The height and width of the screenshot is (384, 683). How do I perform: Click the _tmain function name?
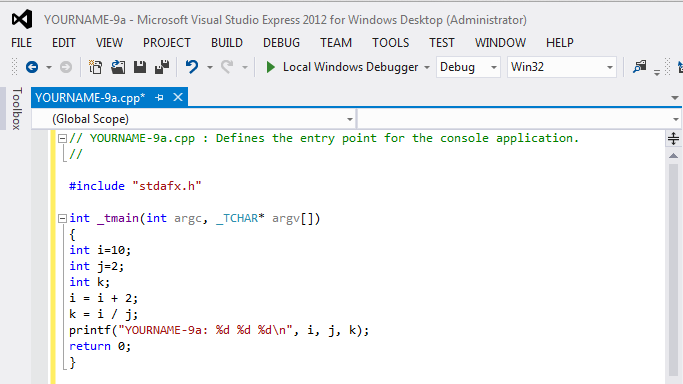(118, 219)
